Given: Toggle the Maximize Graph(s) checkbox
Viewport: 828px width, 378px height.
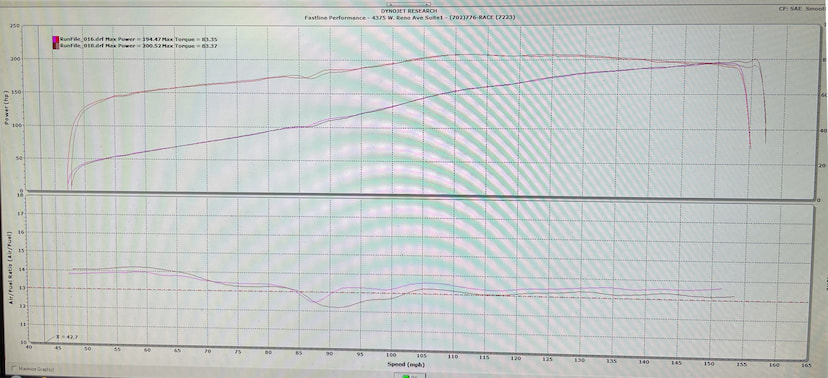Looking at the screenshot, I should point(13,369).
